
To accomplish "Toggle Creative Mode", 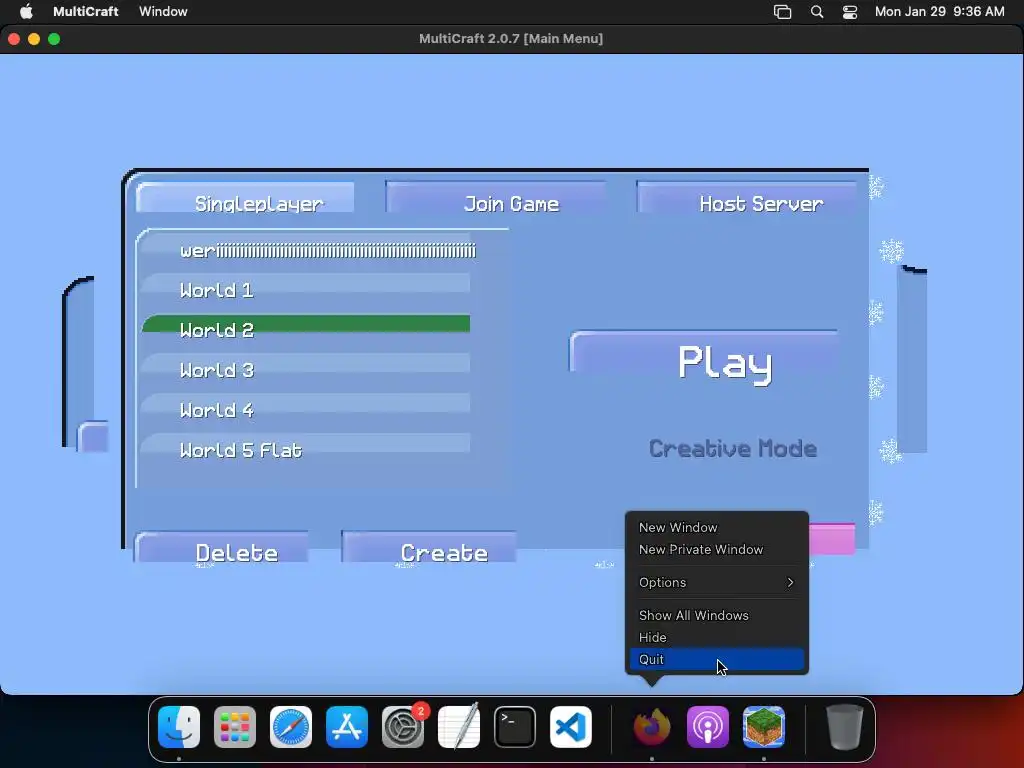I will 733,449.
